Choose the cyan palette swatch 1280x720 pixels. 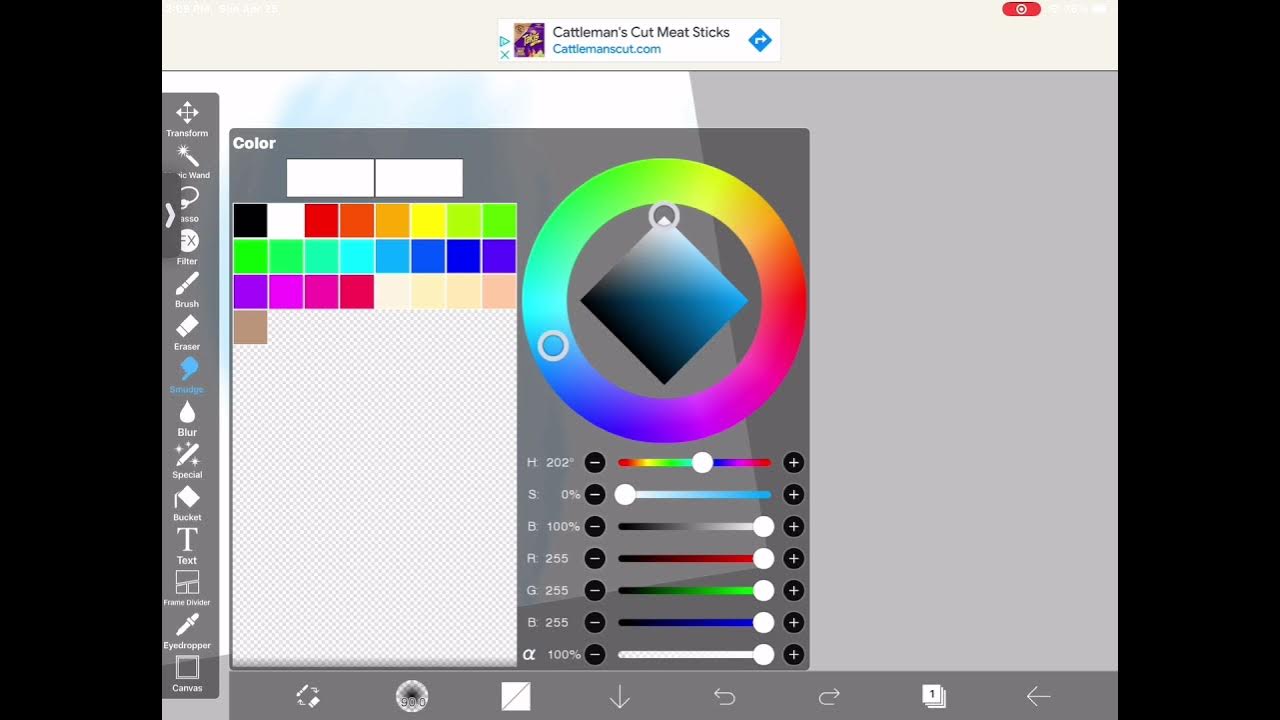click(357, 256)
